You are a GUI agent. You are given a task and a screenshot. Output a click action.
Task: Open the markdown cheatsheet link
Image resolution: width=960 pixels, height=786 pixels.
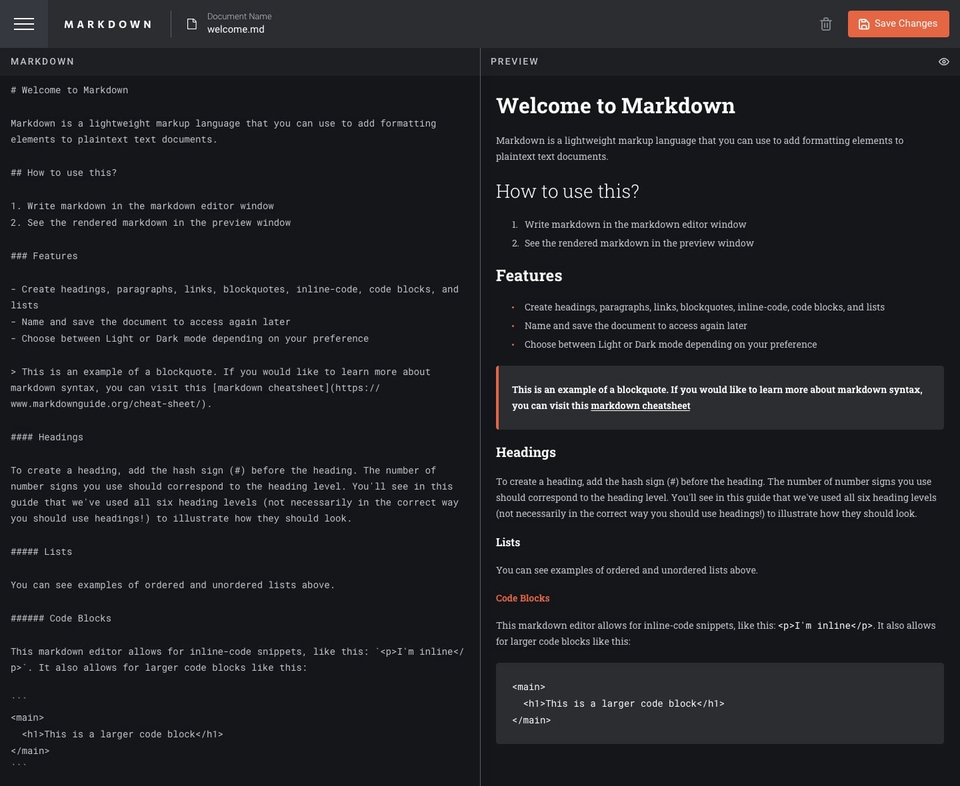click(x=639, y=405)
